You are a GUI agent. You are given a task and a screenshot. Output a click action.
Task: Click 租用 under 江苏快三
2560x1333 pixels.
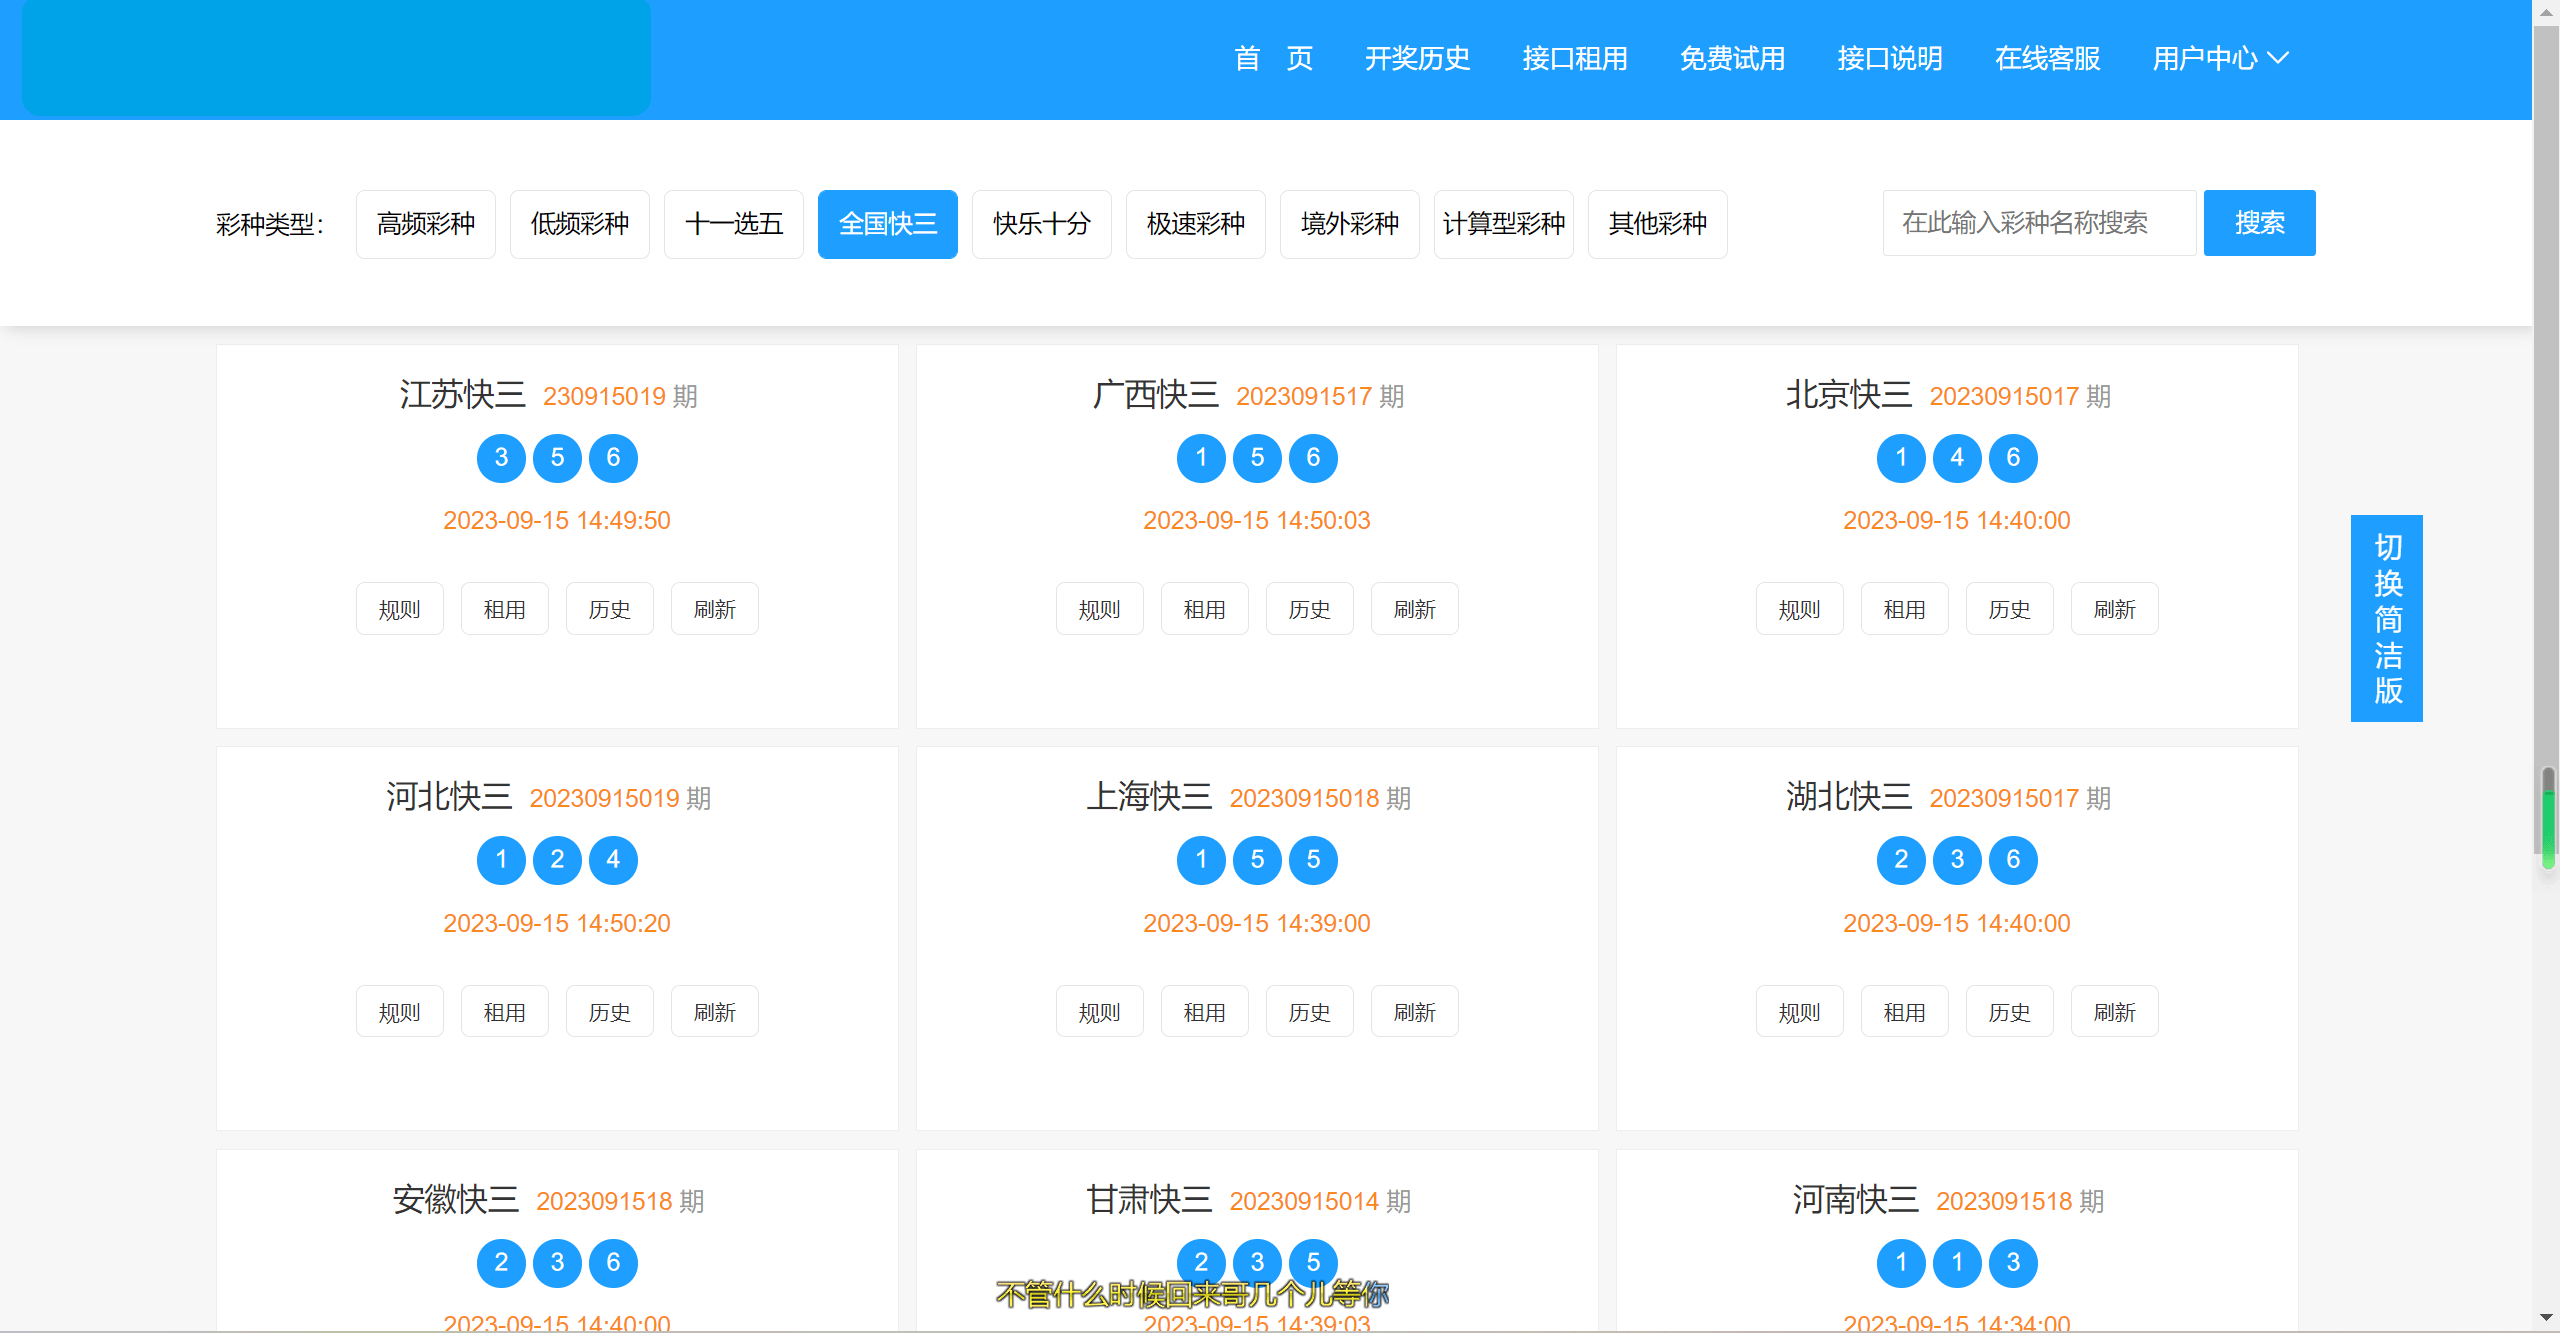click(x=505, y=609)
